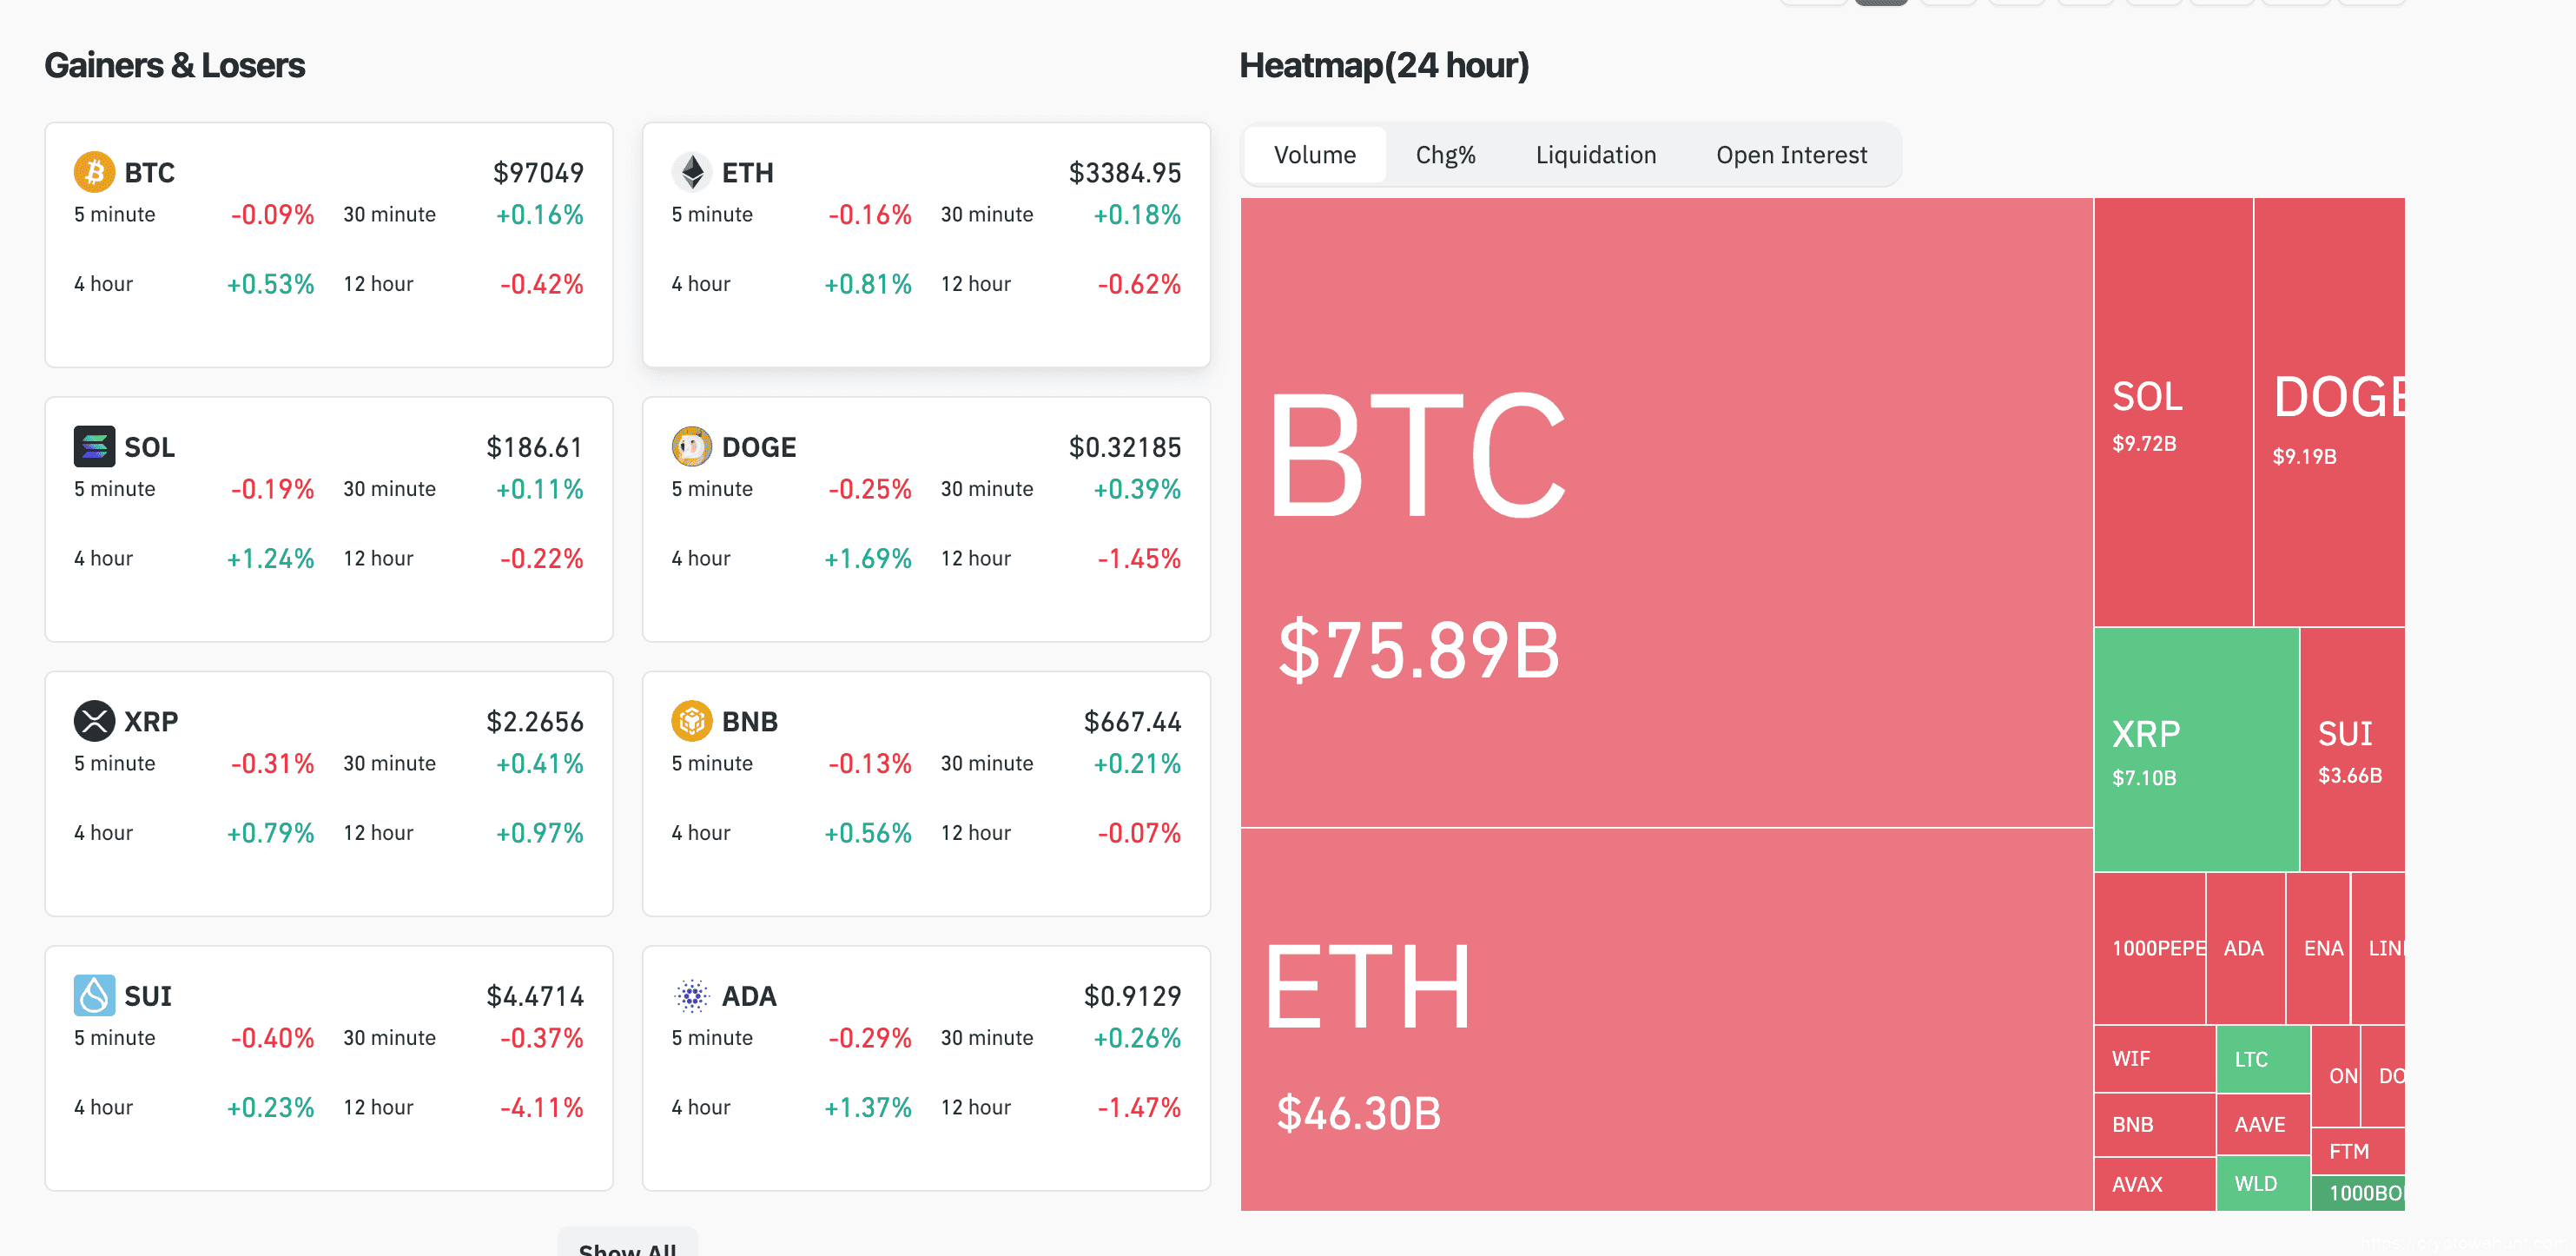The image size is (2576, 1256).
Task: Switch heatmap to Chg% tab
Action: (1445, 155)
